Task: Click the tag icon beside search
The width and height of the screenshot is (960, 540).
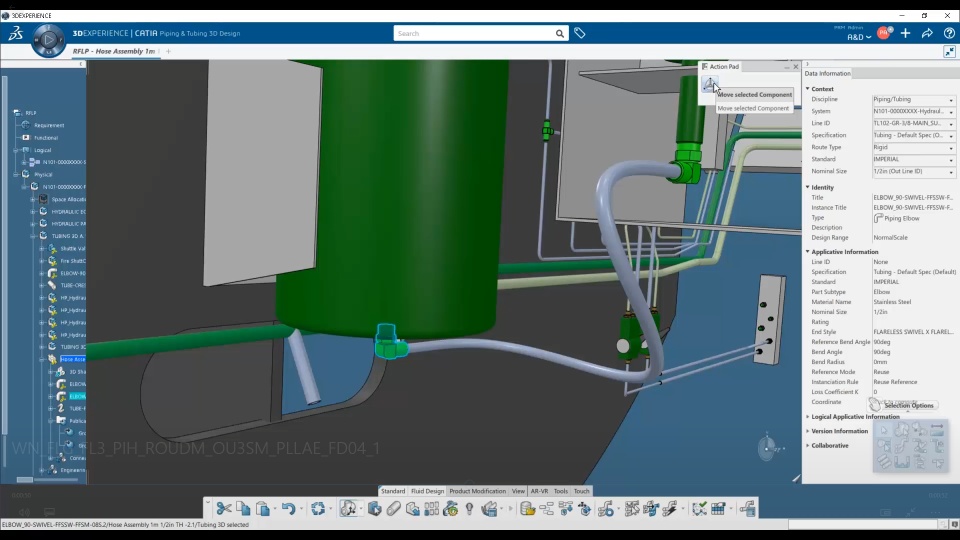Action: click(x=579, y=33)
